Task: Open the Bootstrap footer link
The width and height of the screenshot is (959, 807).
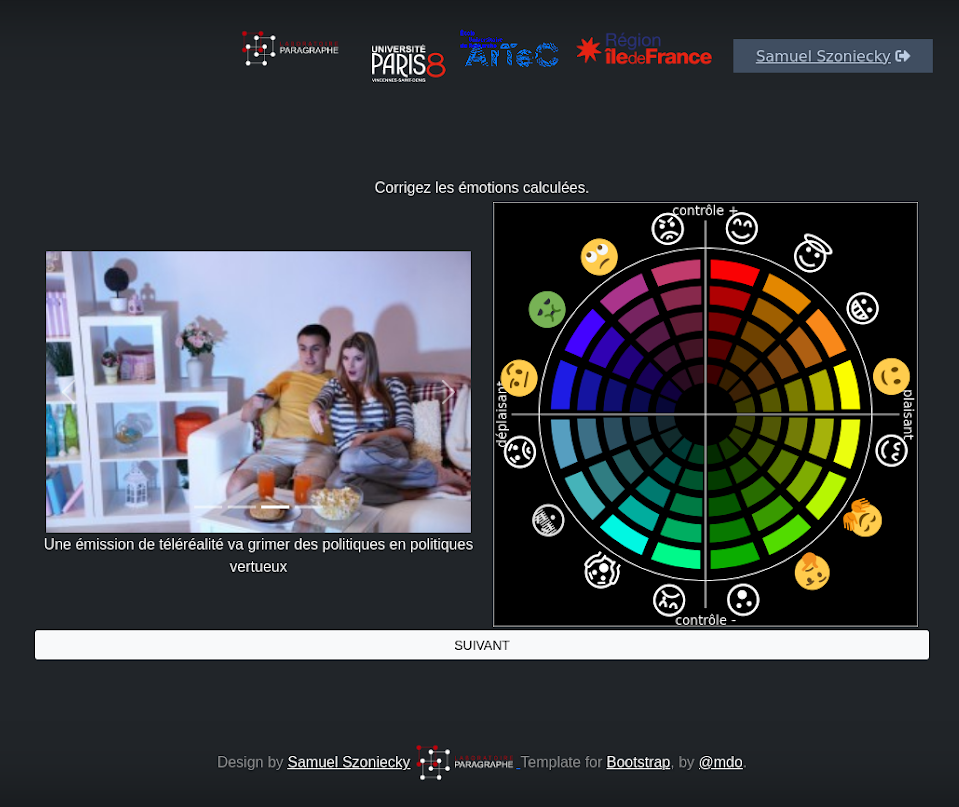Action: coord(638,762)
